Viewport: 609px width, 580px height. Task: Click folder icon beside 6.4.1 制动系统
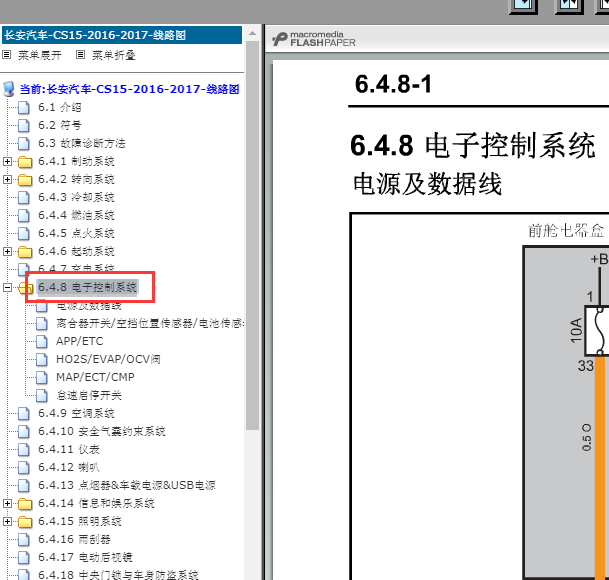25,162
